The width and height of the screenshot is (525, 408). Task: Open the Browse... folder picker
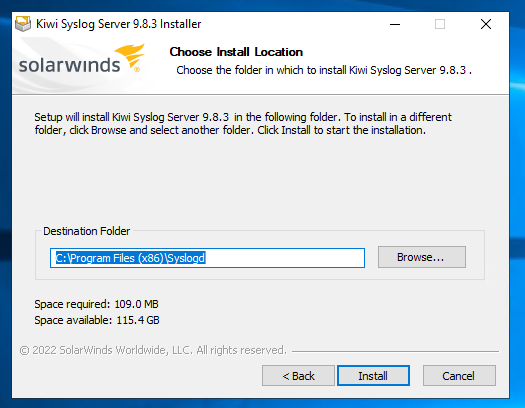tap(422, 257)
